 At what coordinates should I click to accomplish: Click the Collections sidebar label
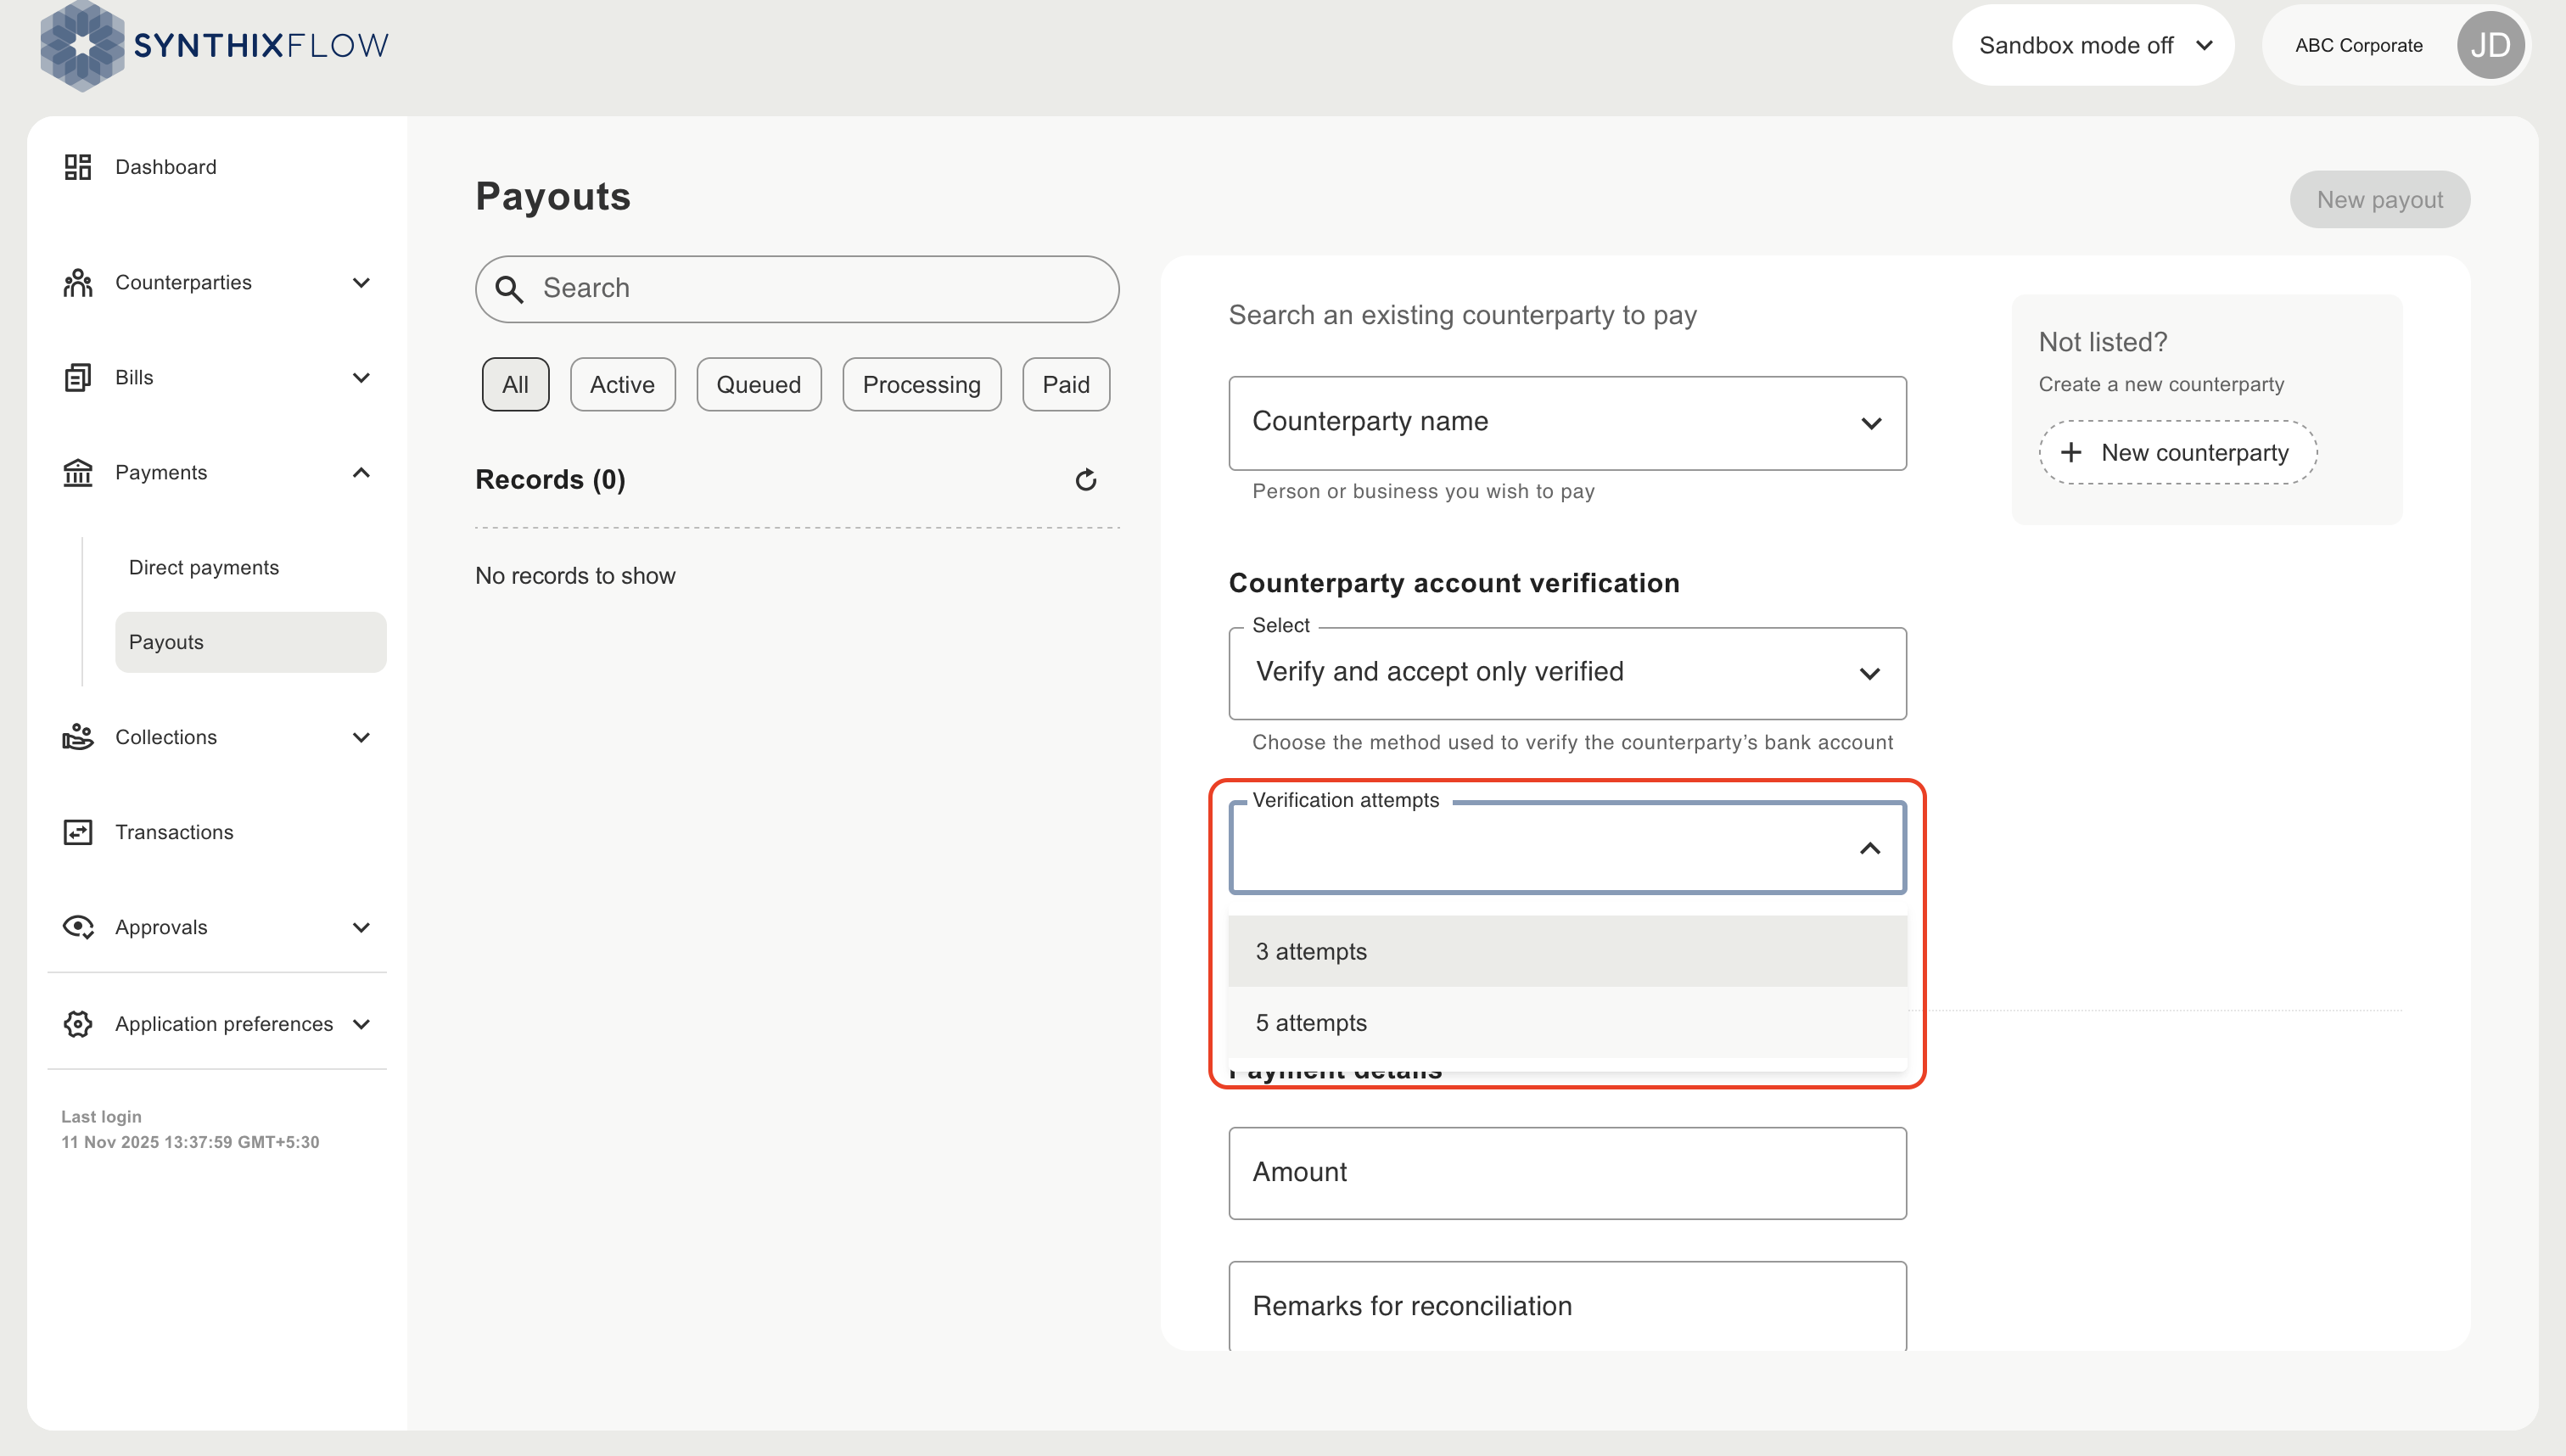166,737
